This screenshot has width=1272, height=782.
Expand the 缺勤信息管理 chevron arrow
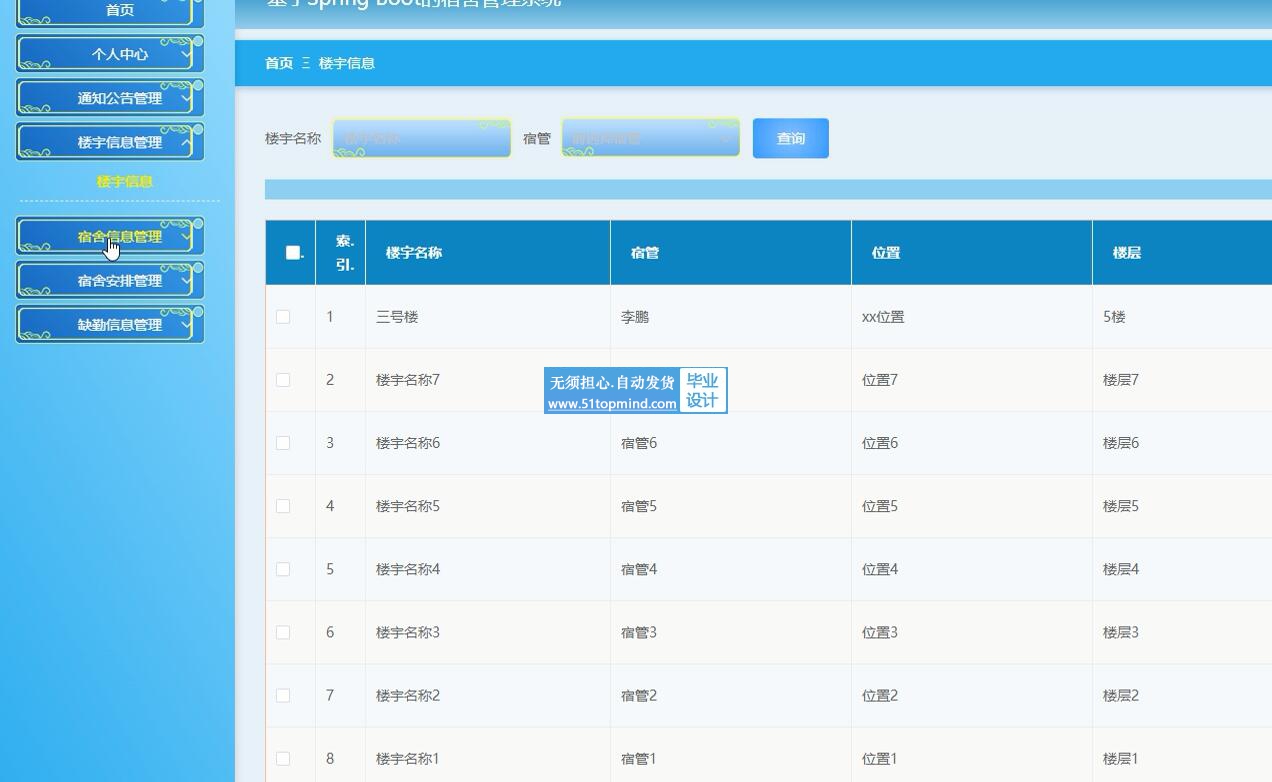coord(186,325)
